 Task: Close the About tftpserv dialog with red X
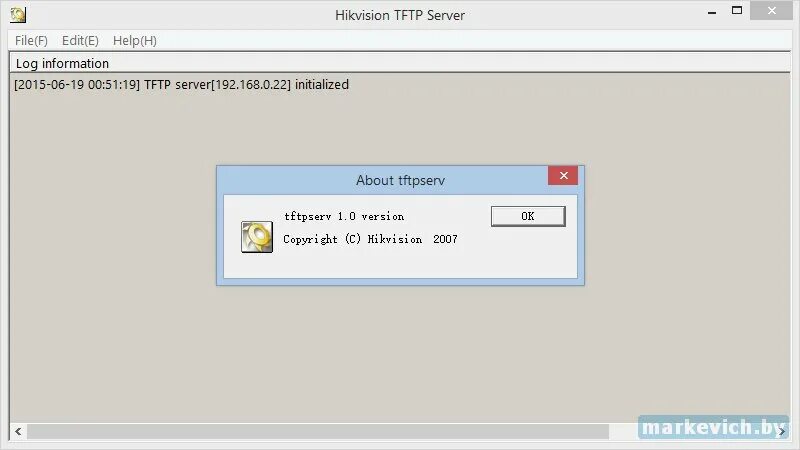pyautogui.click(x=563, y=176)
